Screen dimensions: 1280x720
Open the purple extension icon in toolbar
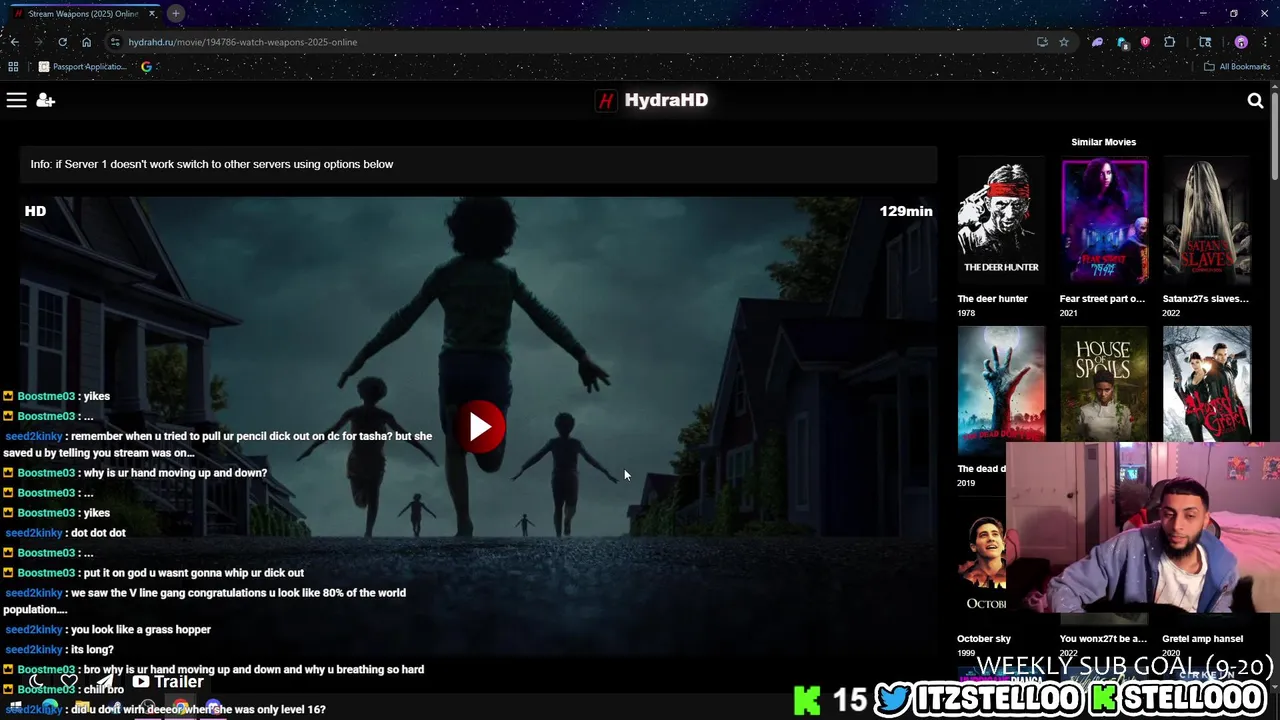(1097, 42)
